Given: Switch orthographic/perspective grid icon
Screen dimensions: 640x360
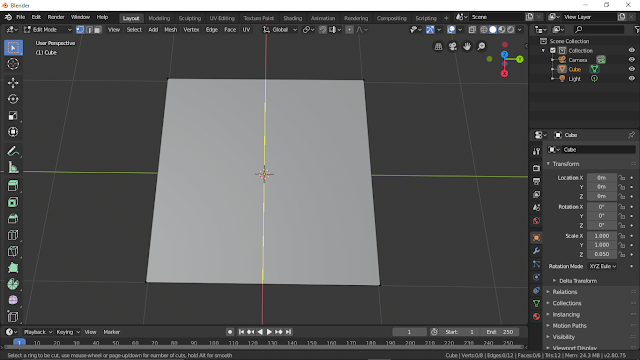Looking at the screenshot, I should 438,47.
